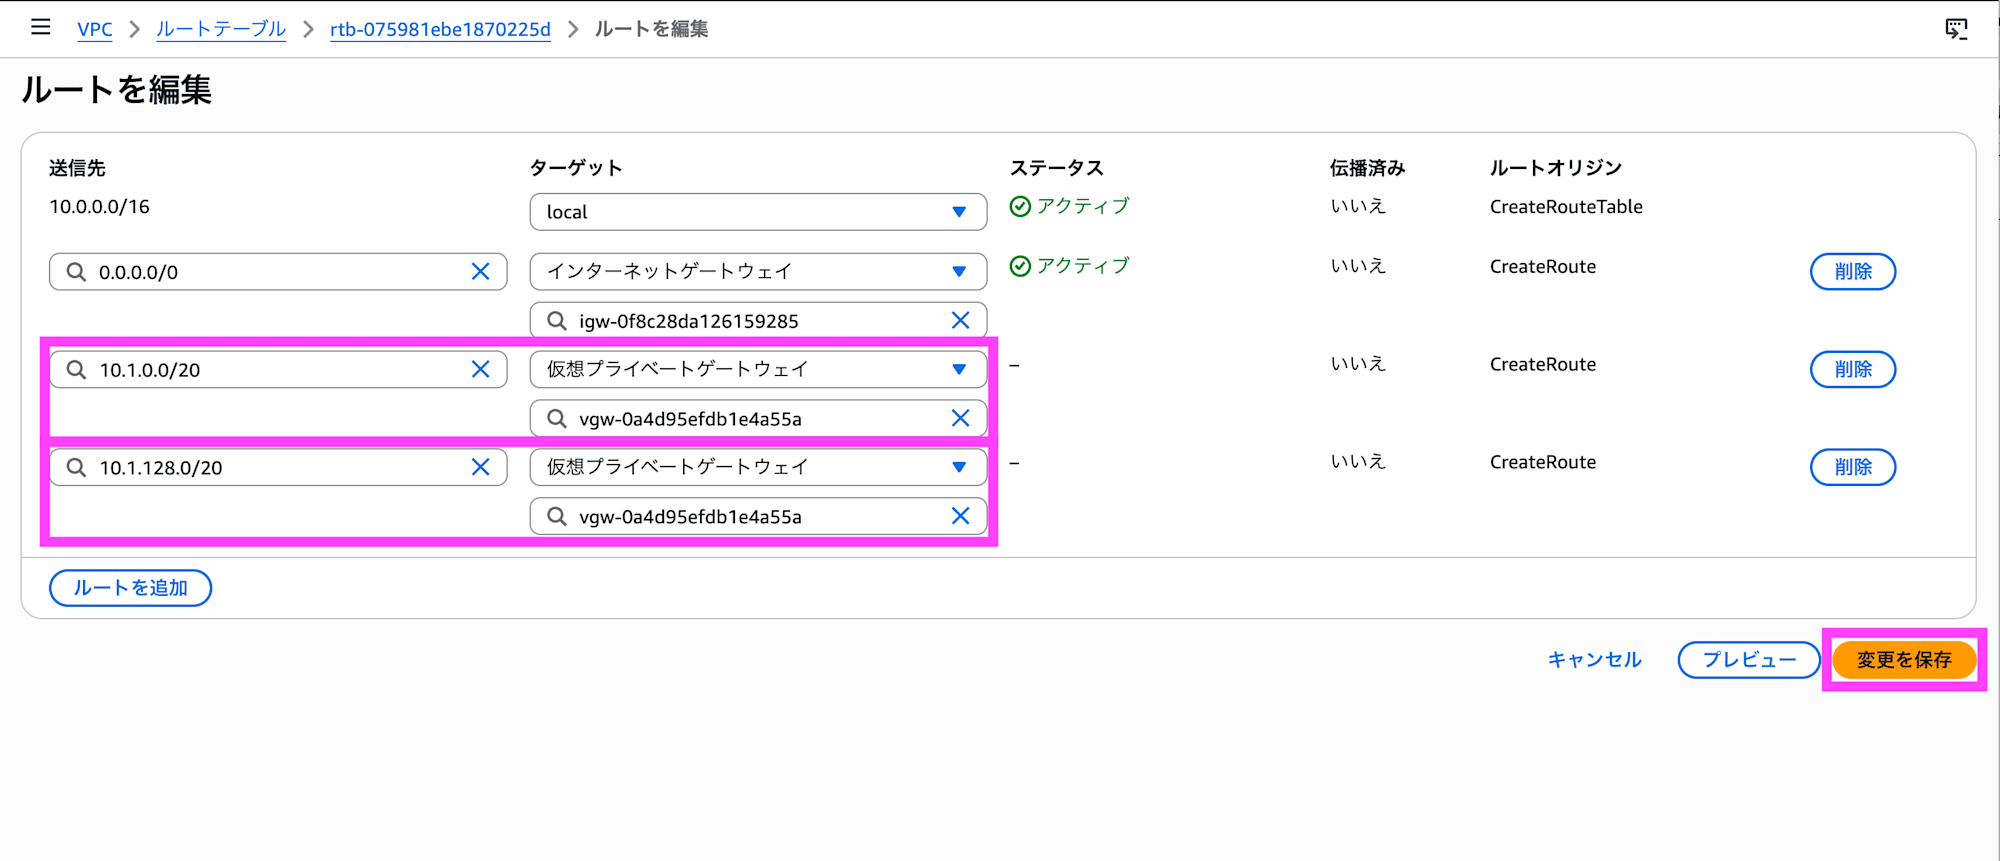Click アクティブ status of 0.0.0.0/0 route
The width and height of the screenshot is (2000, 861).
coord(1070,266)
